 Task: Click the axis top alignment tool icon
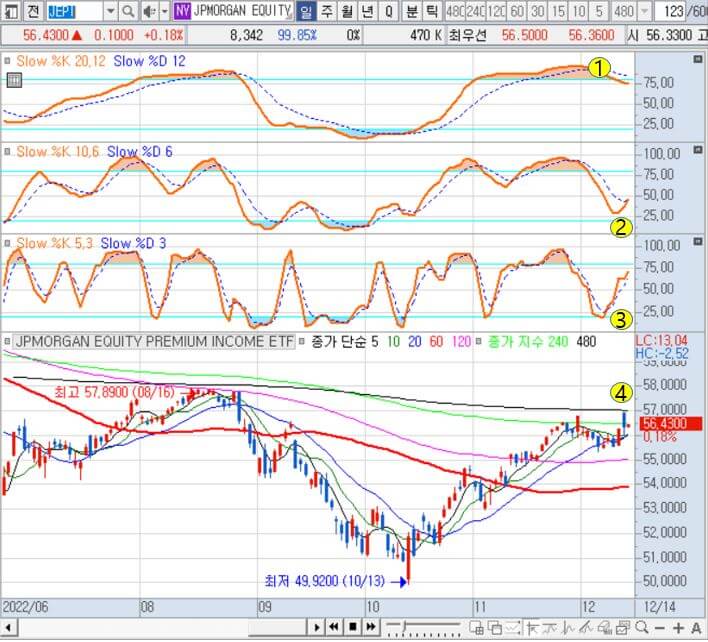(533, 627)
